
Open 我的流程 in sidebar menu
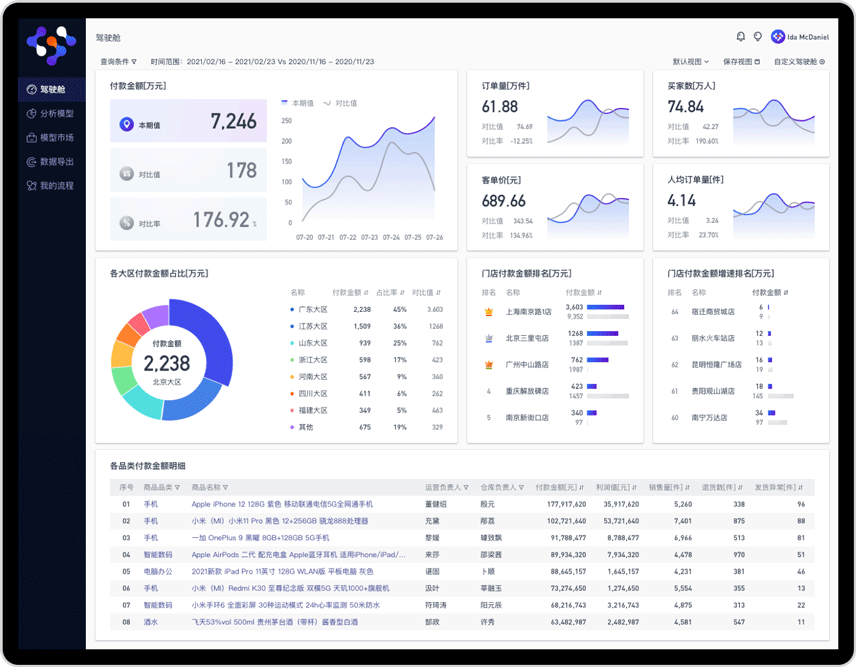click(52, 186)
